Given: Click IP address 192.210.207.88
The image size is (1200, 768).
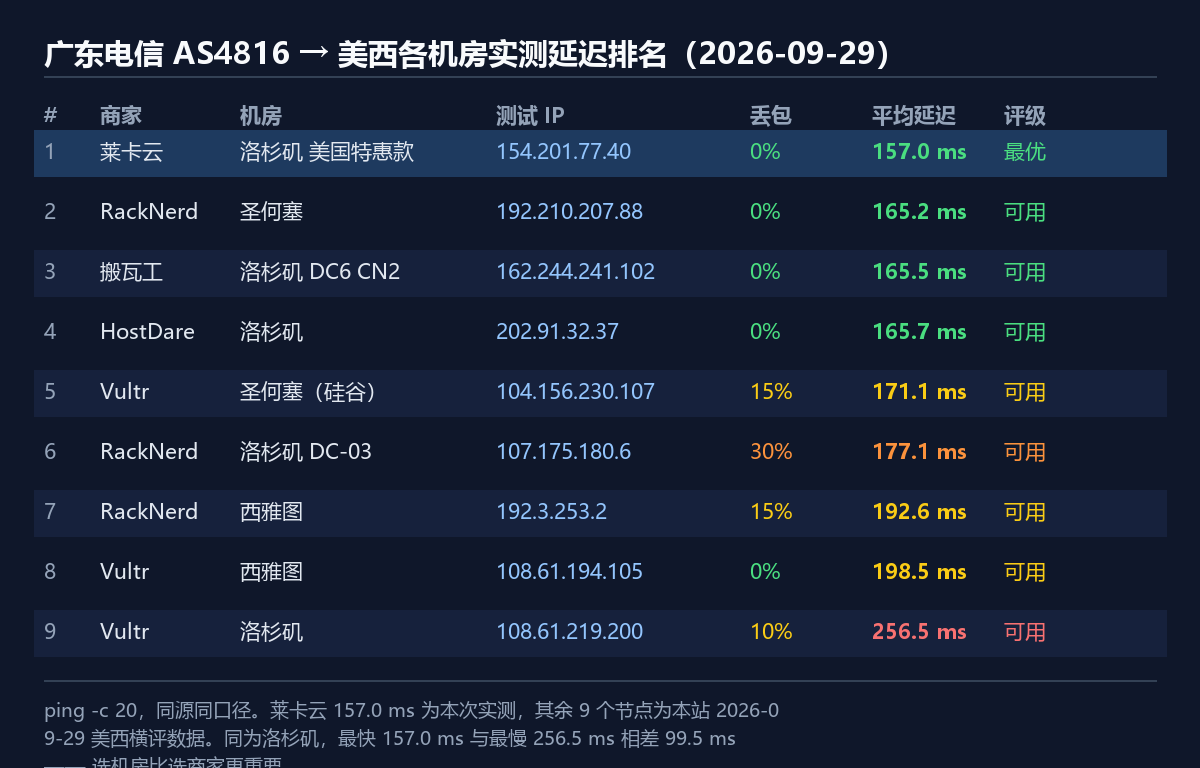Looking at the screenshot, I should pyautogui.click(x=569, y=212).
